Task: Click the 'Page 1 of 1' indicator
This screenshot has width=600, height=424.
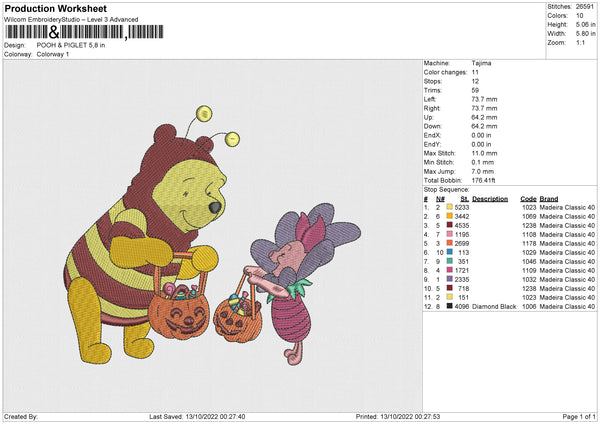Action: (579, 417)
